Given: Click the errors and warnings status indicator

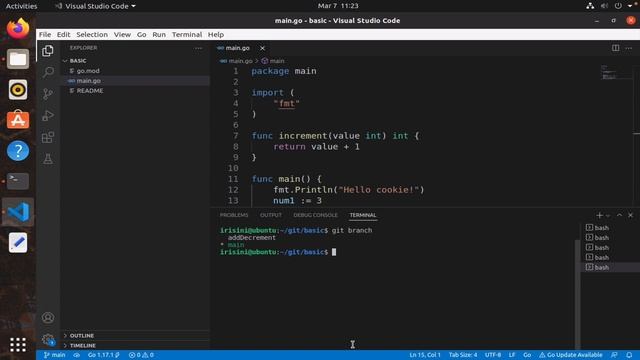Looking at the screenshot, I should click(x=141, y=355).
